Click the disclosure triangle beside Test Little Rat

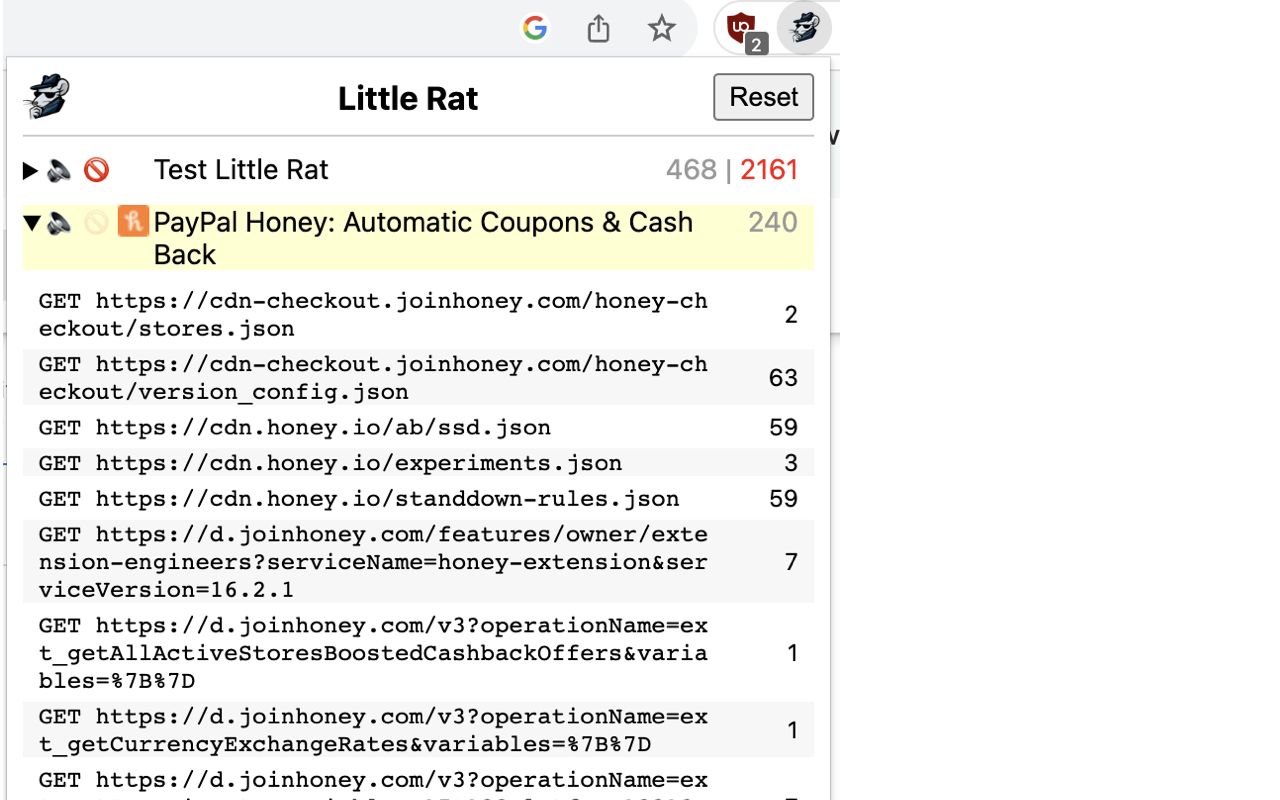pos(30,170)
